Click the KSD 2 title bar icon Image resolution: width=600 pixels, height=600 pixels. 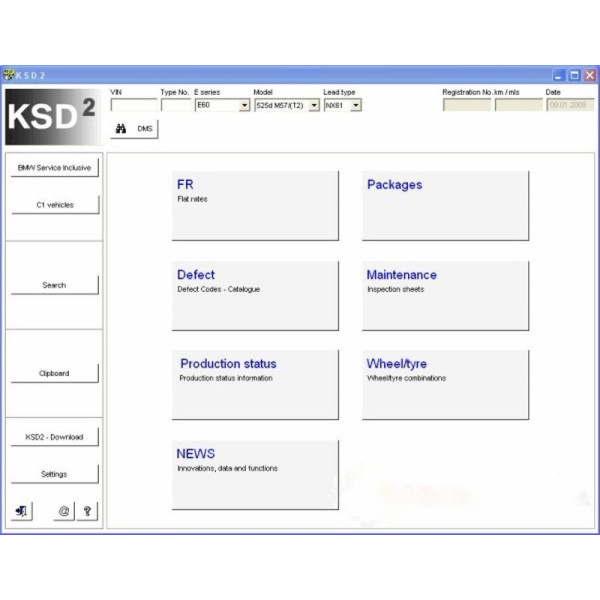click(x=9, y=75)
